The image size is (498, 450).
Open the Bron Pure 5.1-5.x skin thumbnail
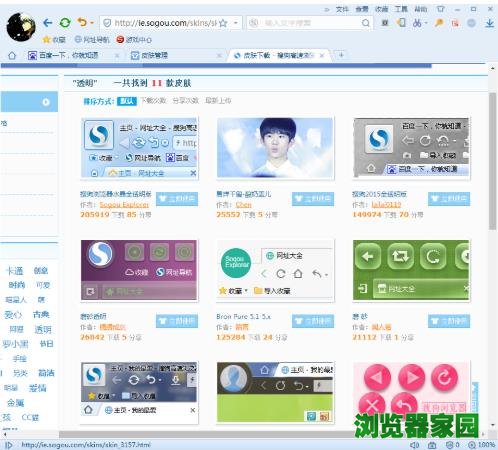pos(275,270)
